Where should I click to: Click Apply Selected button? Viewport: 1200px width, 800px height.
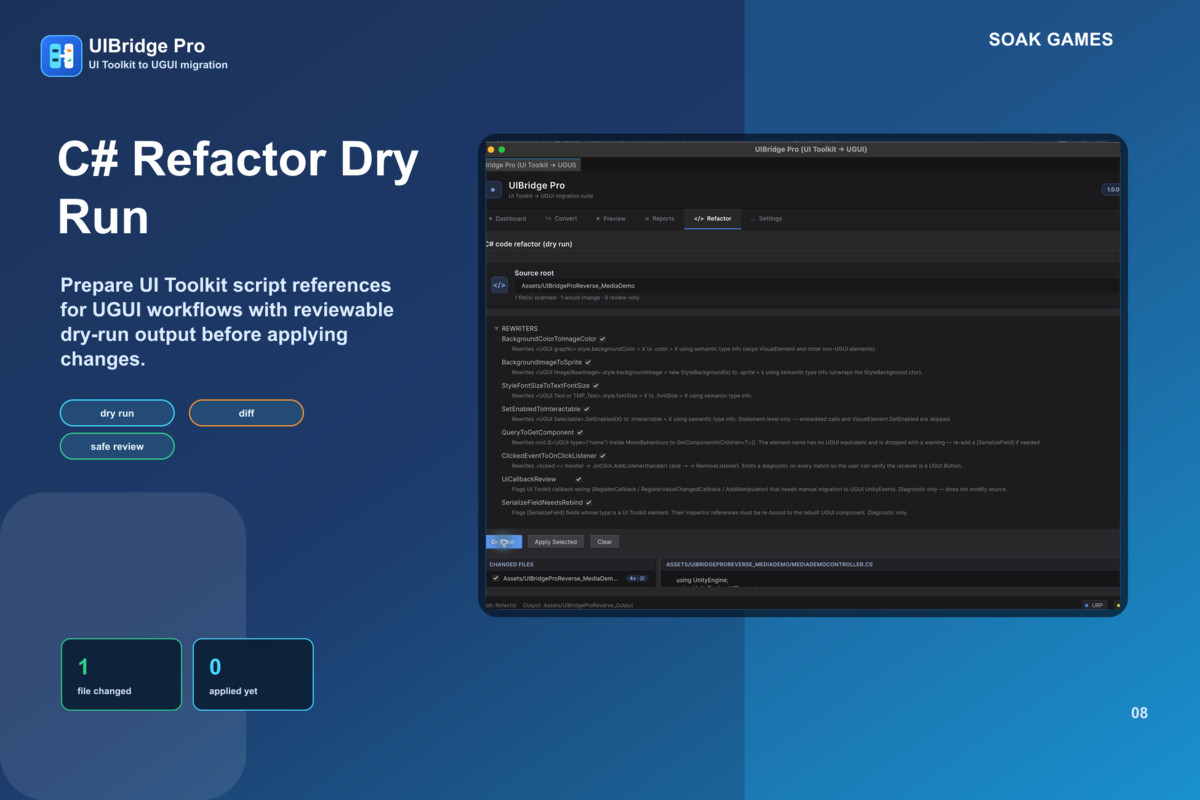(x=555, y=542)
